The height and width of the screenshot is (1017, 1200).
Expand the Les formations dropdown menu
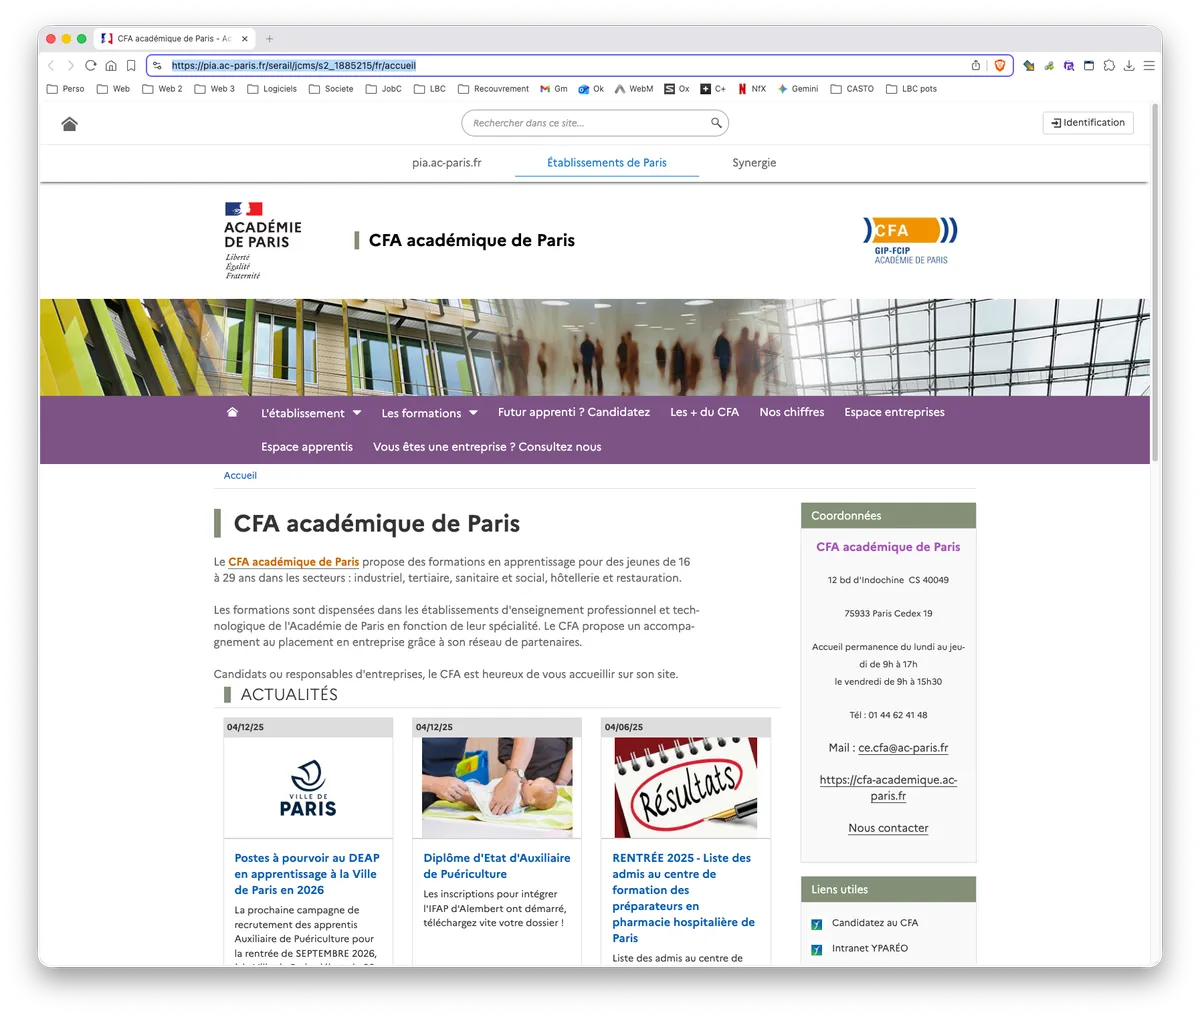(429, 413)
